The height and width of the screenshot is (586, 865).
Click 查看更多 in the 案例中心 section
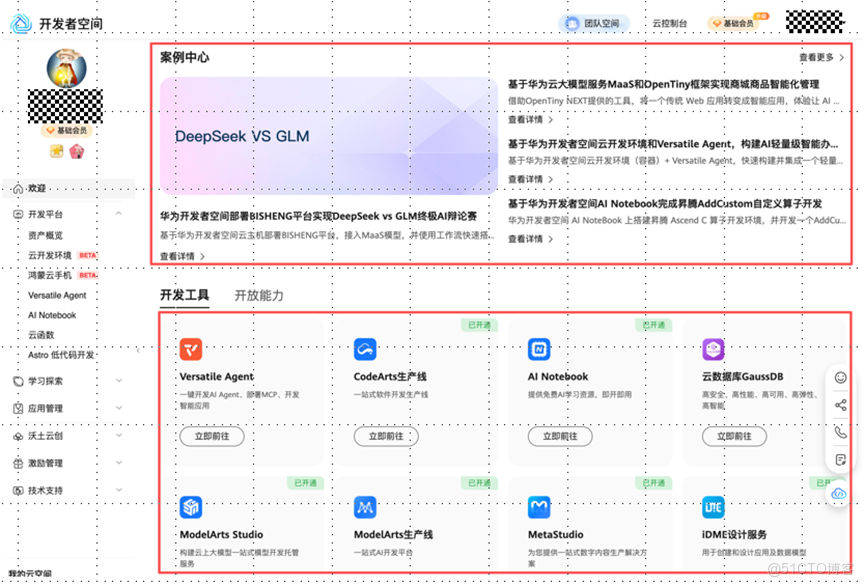pyautogui.click(x=814, y=58)
